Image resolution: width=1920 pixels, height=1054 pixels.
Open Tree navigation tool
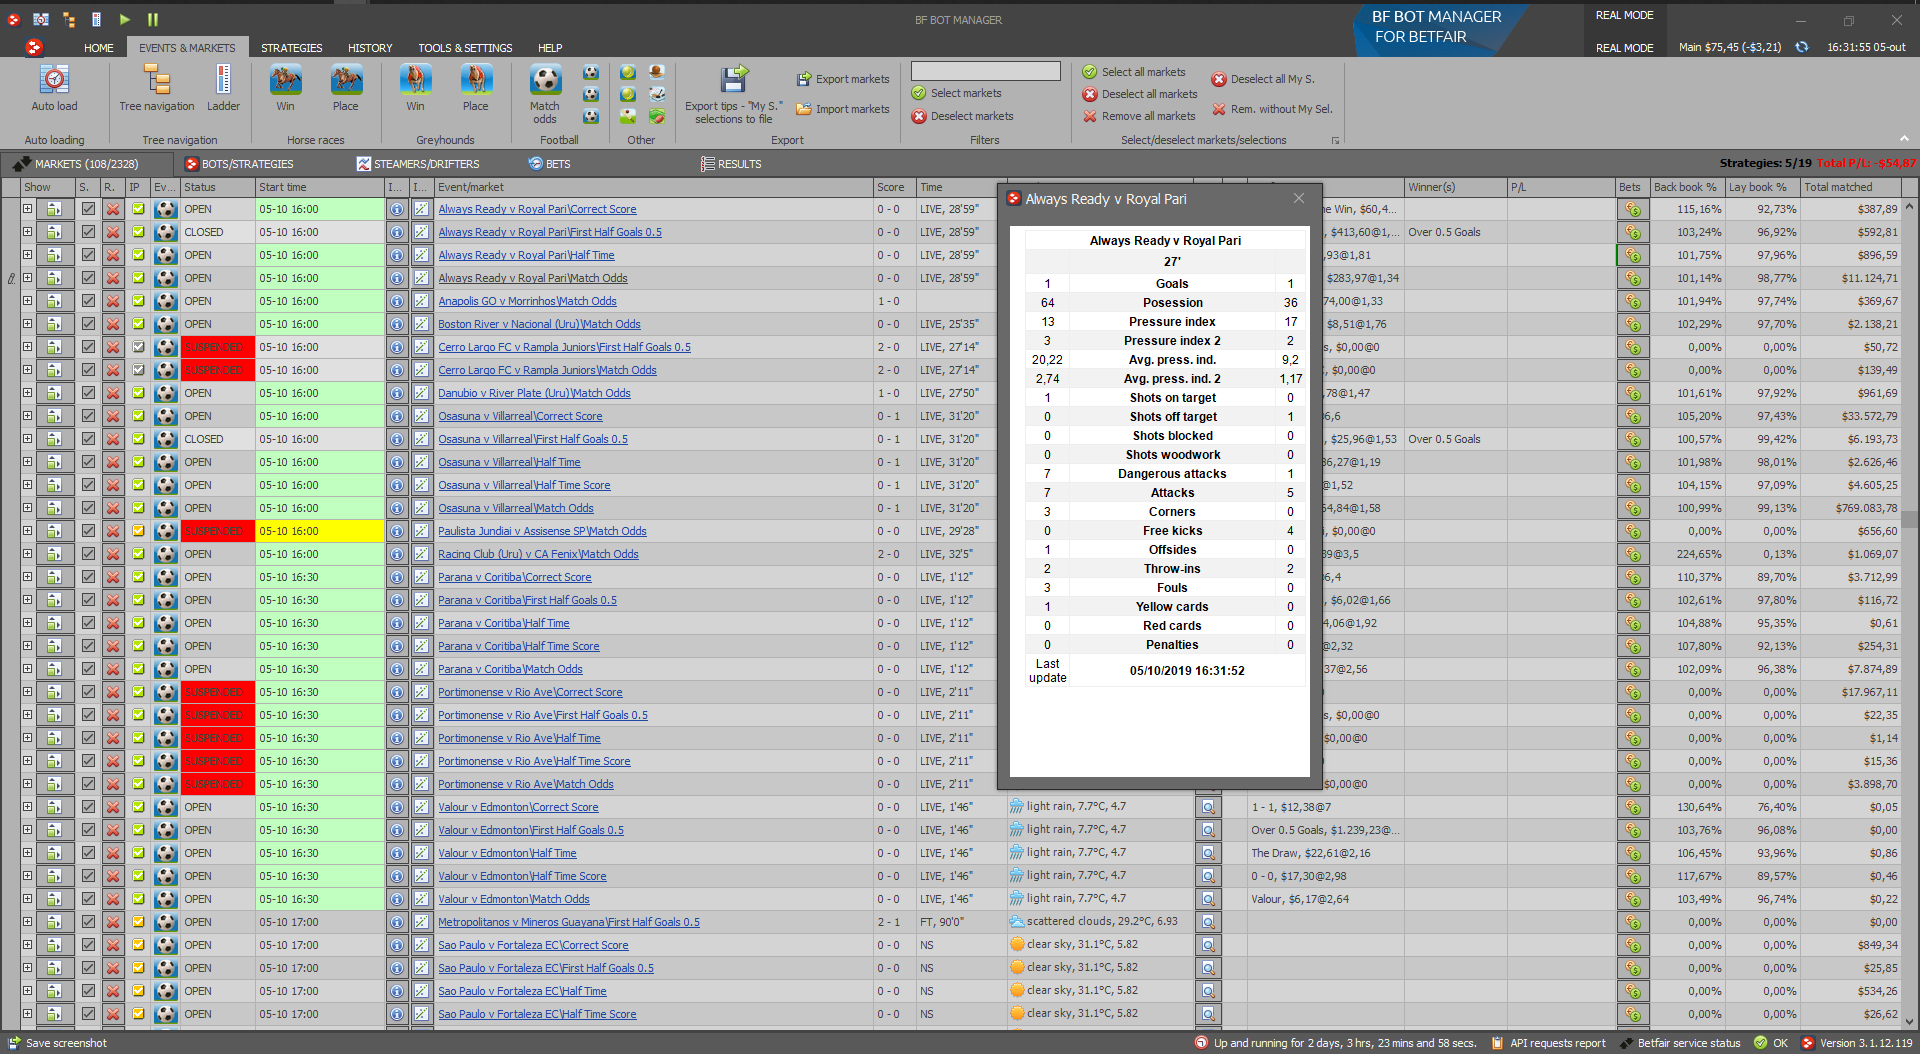click(x=157, y=80)
